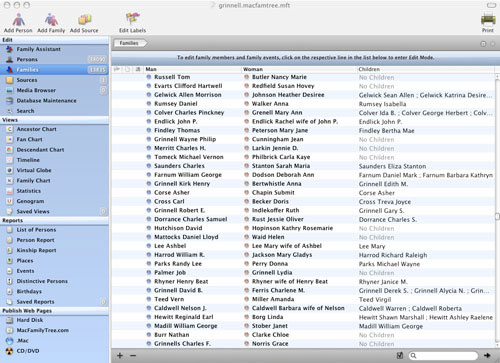
Task: Open the List of Persons report
Action: (x=54, y=230)
